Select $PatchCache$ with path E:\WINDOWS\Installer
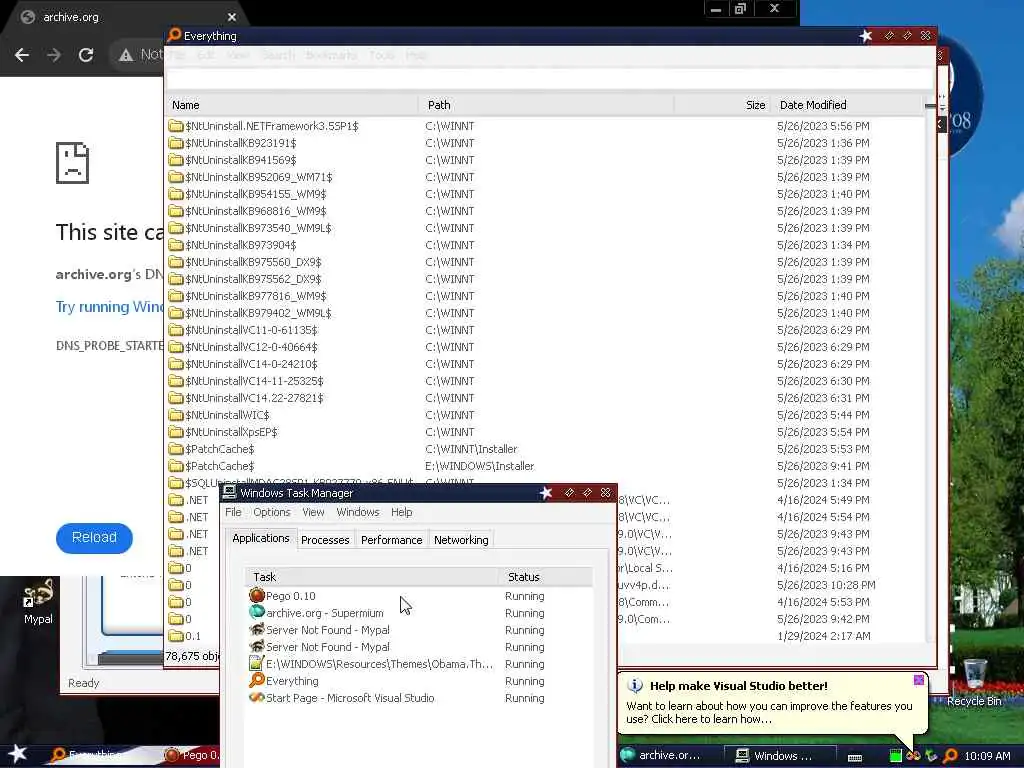This screenshot has width=1024, height=768. coord(219,466)
